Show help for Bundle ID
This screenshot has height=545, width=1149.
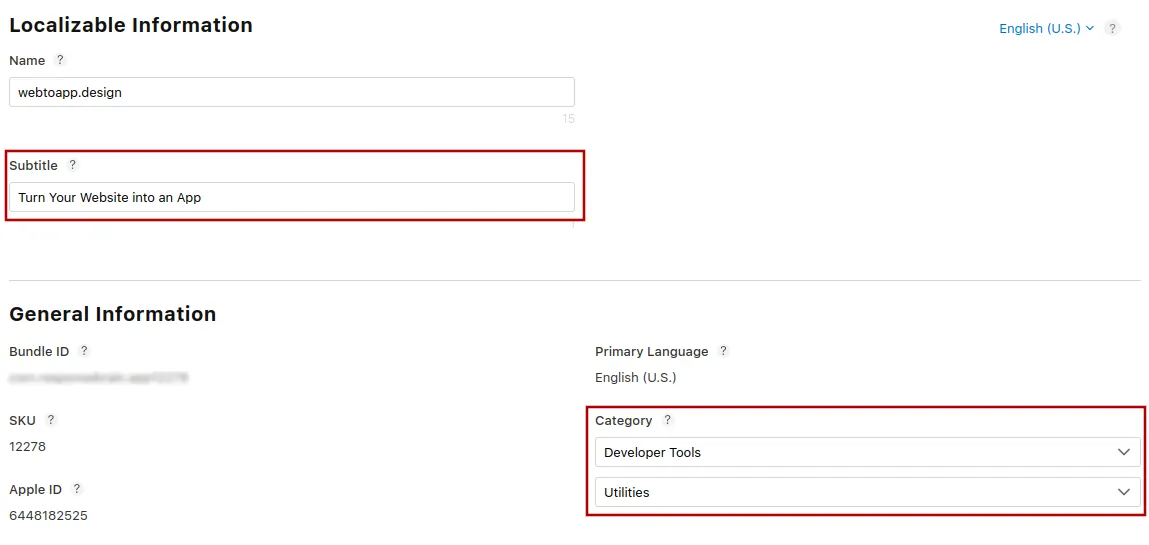(84, 351)
